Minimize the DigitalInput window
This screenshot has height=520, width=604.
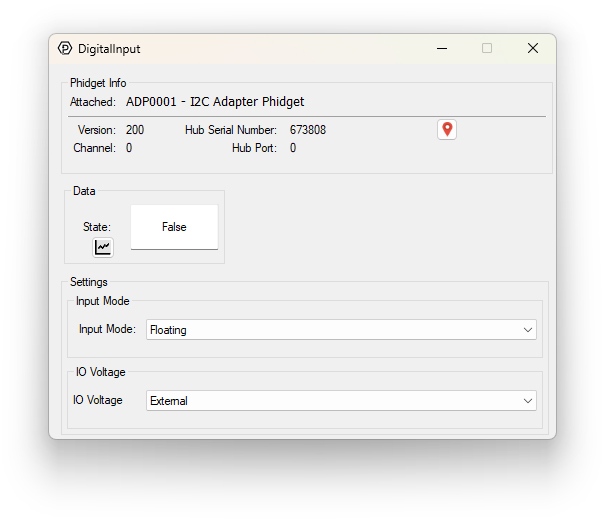[x=441, y=48]
